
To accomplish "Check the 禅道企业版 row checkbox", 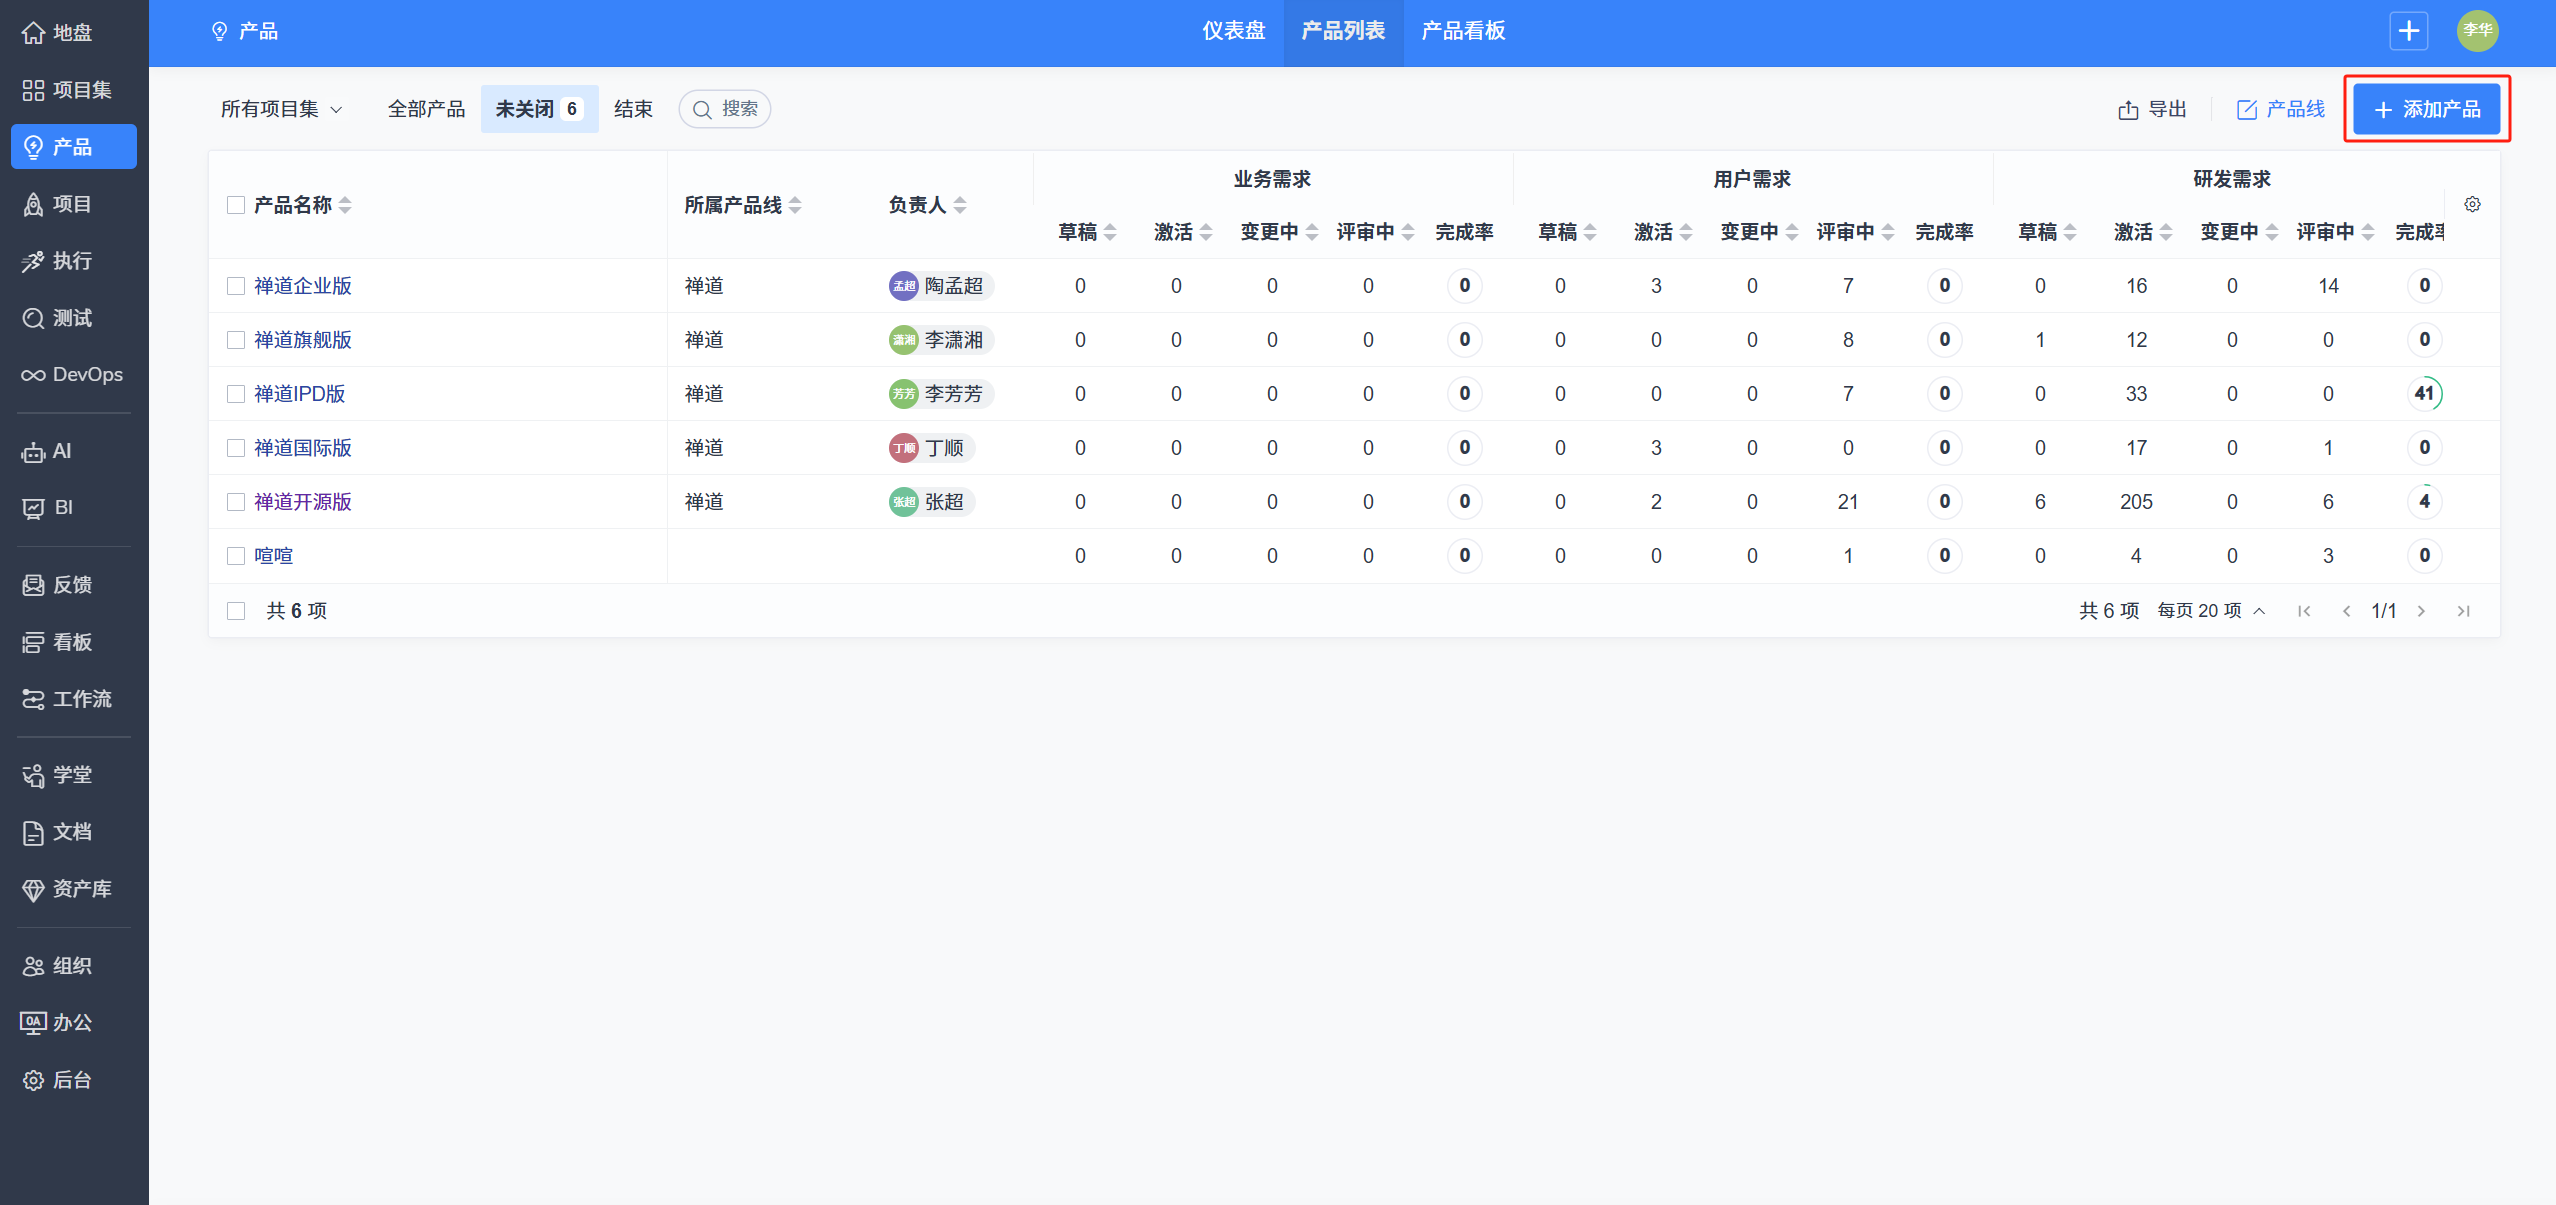I will pyautogui.click(x=236, y=286).
